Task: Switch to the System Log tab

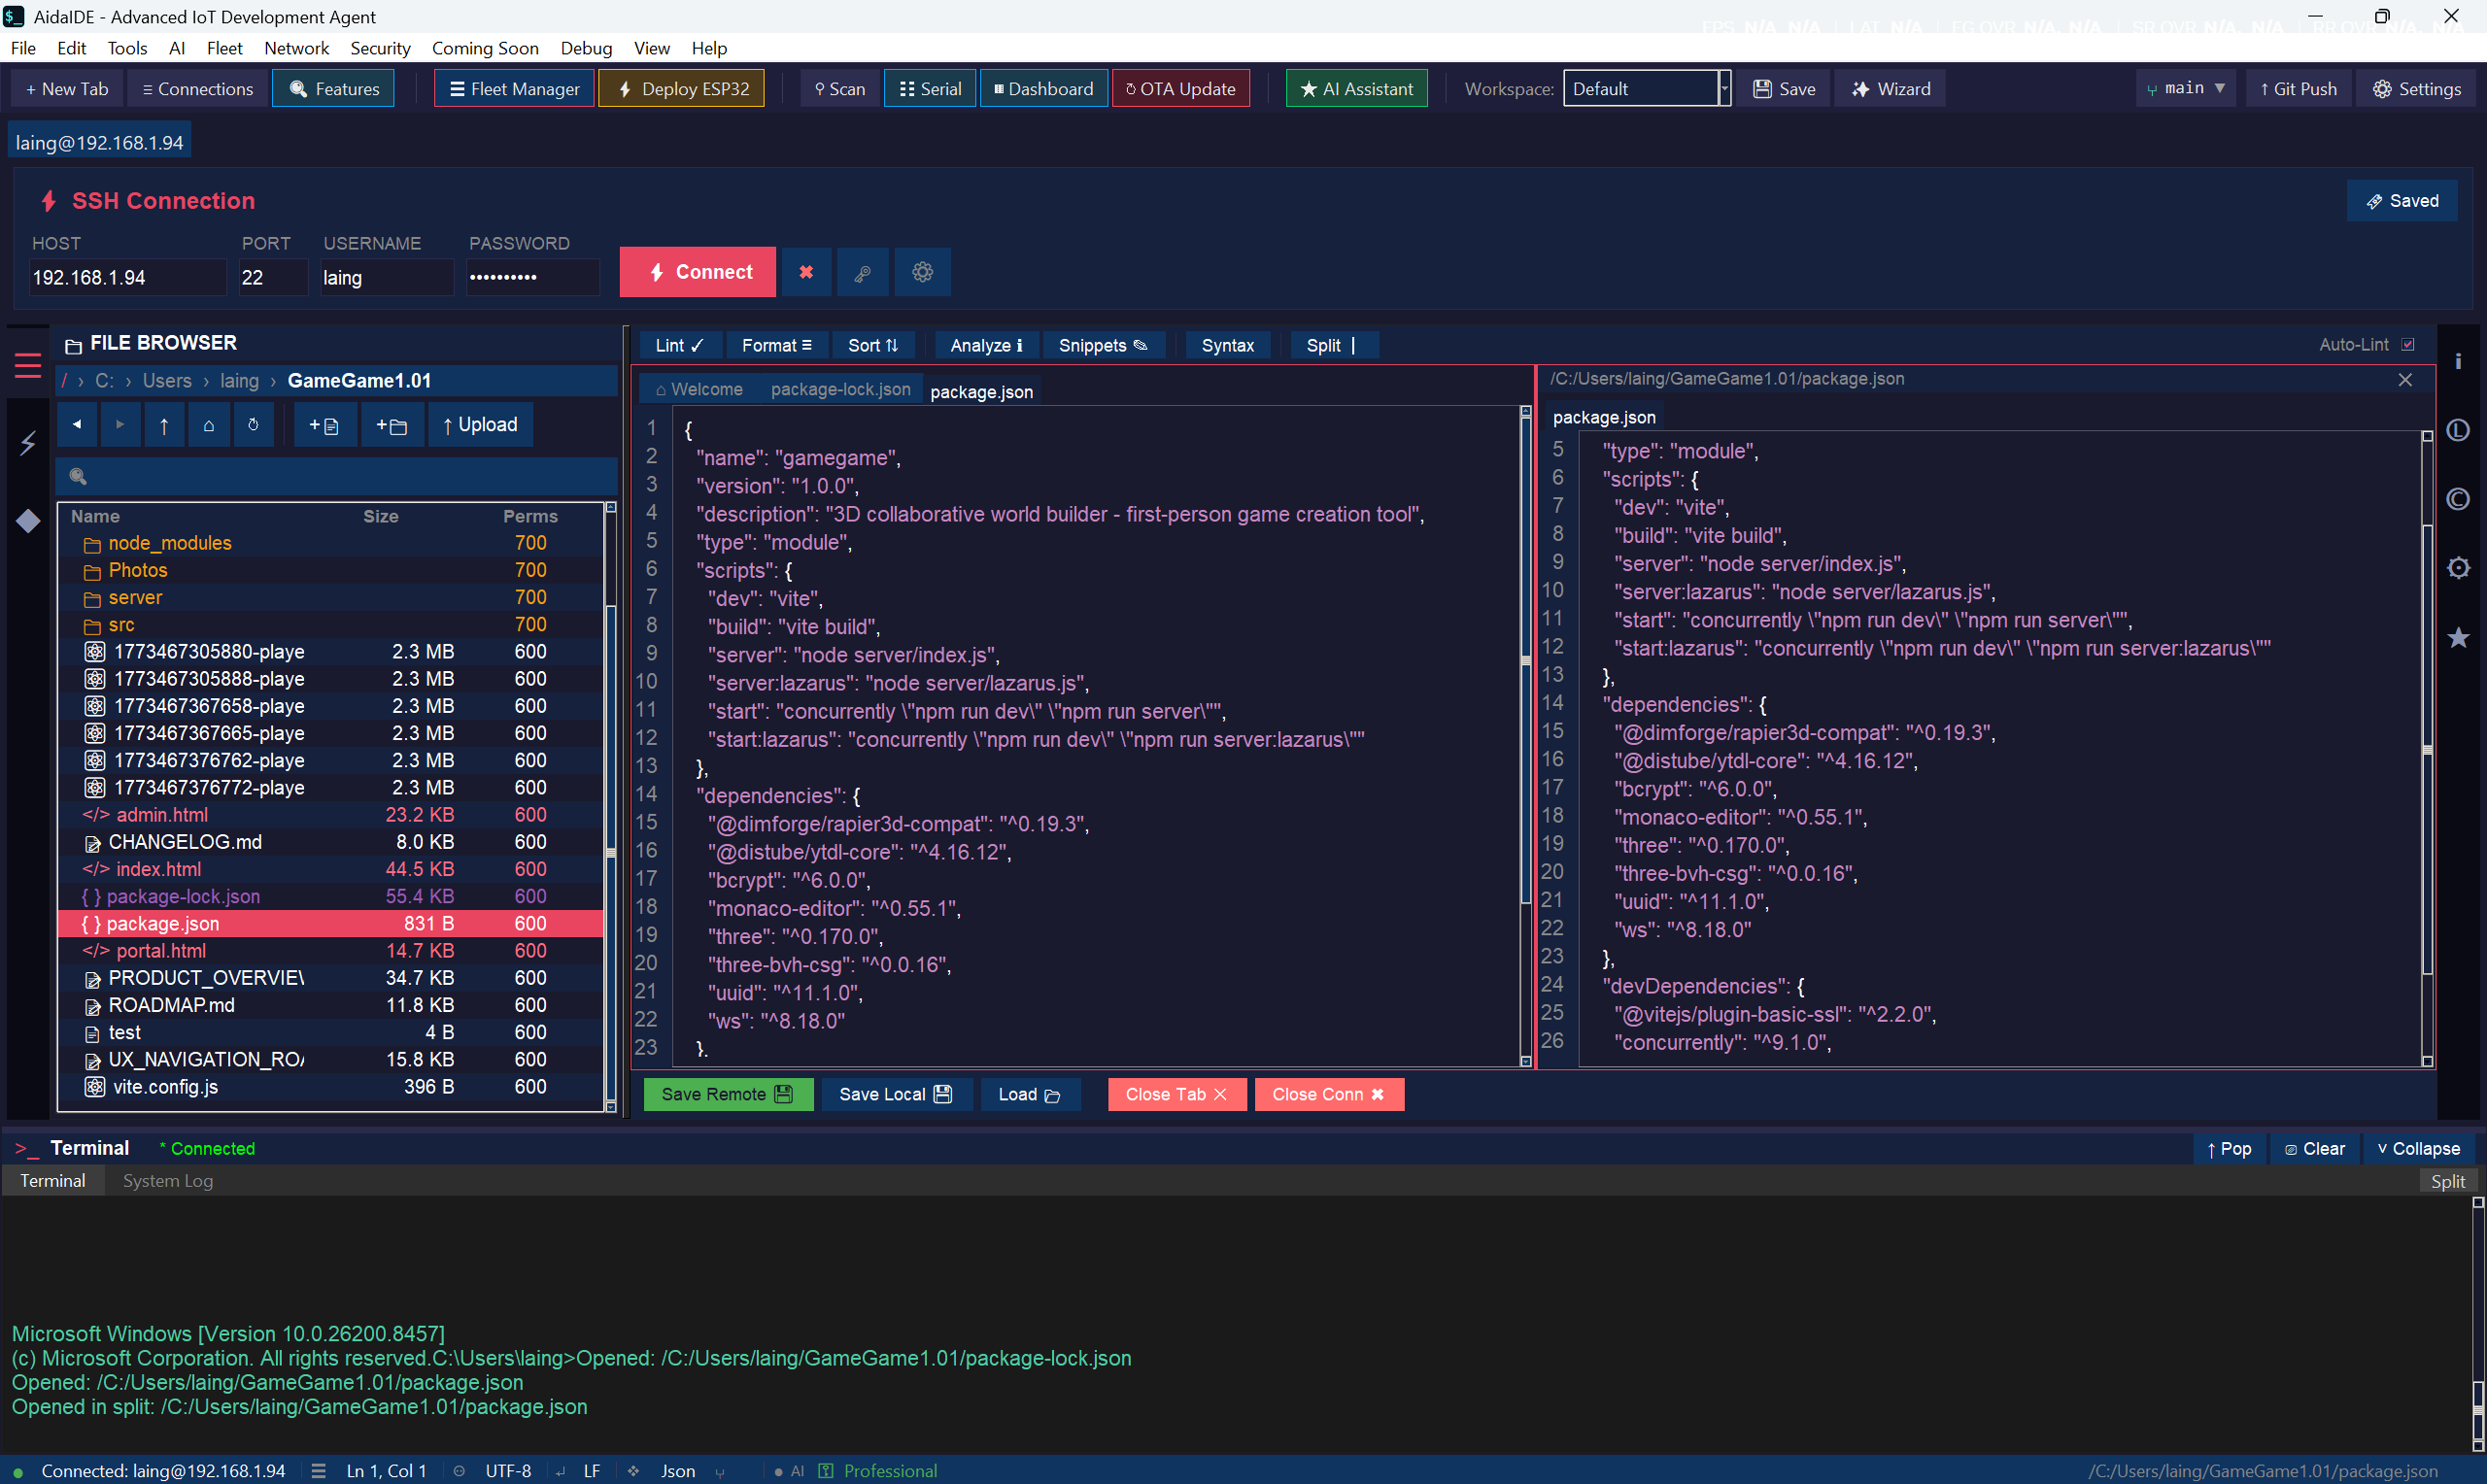Action: pyautogui.click(x=167, y=1180)
